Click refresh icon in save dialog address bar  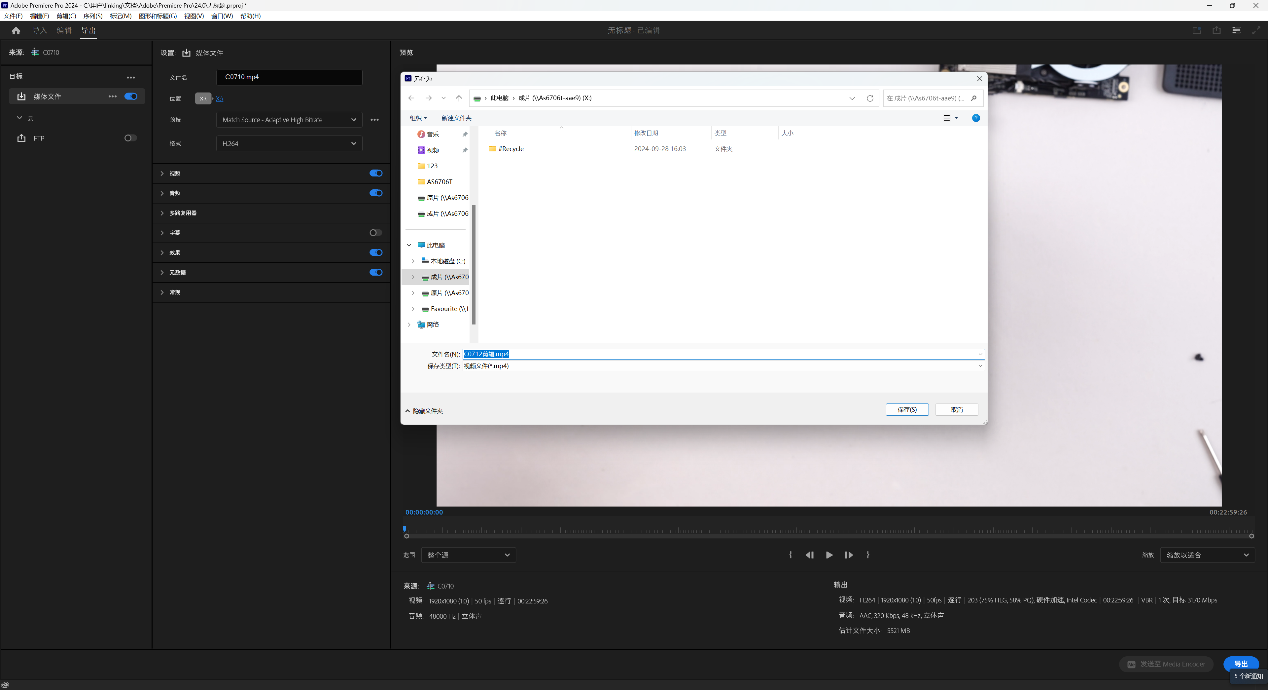pos(870,98)
